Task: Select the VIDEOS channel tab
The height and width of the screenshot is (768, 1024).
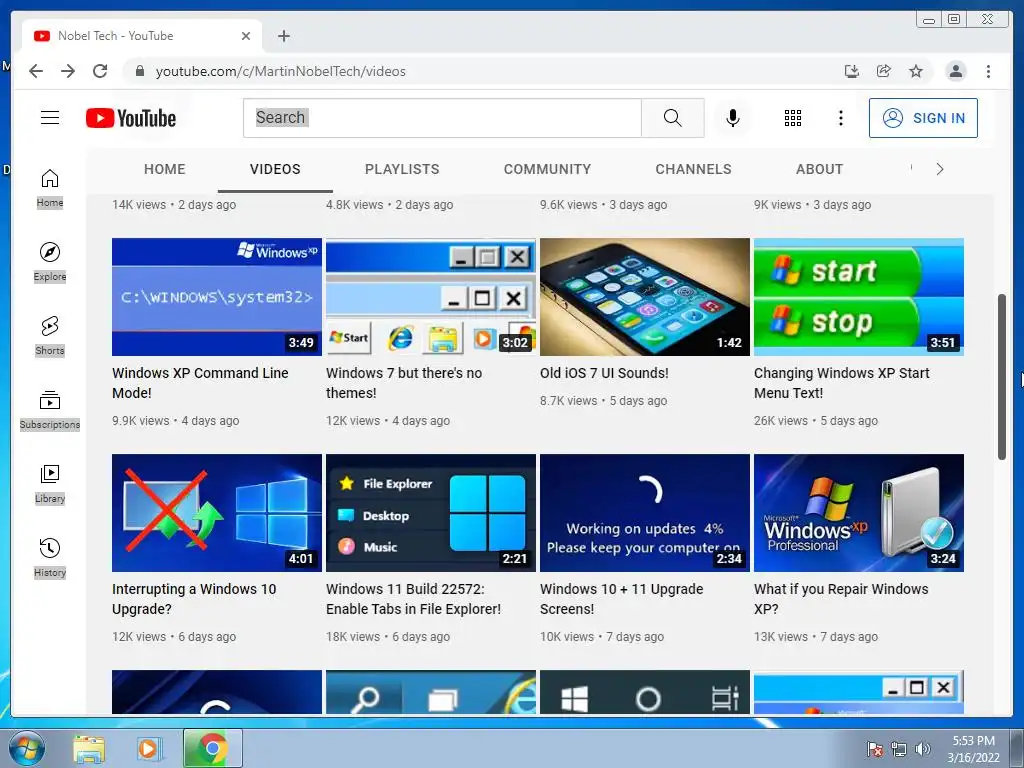Action: click(x=275, y=169)
